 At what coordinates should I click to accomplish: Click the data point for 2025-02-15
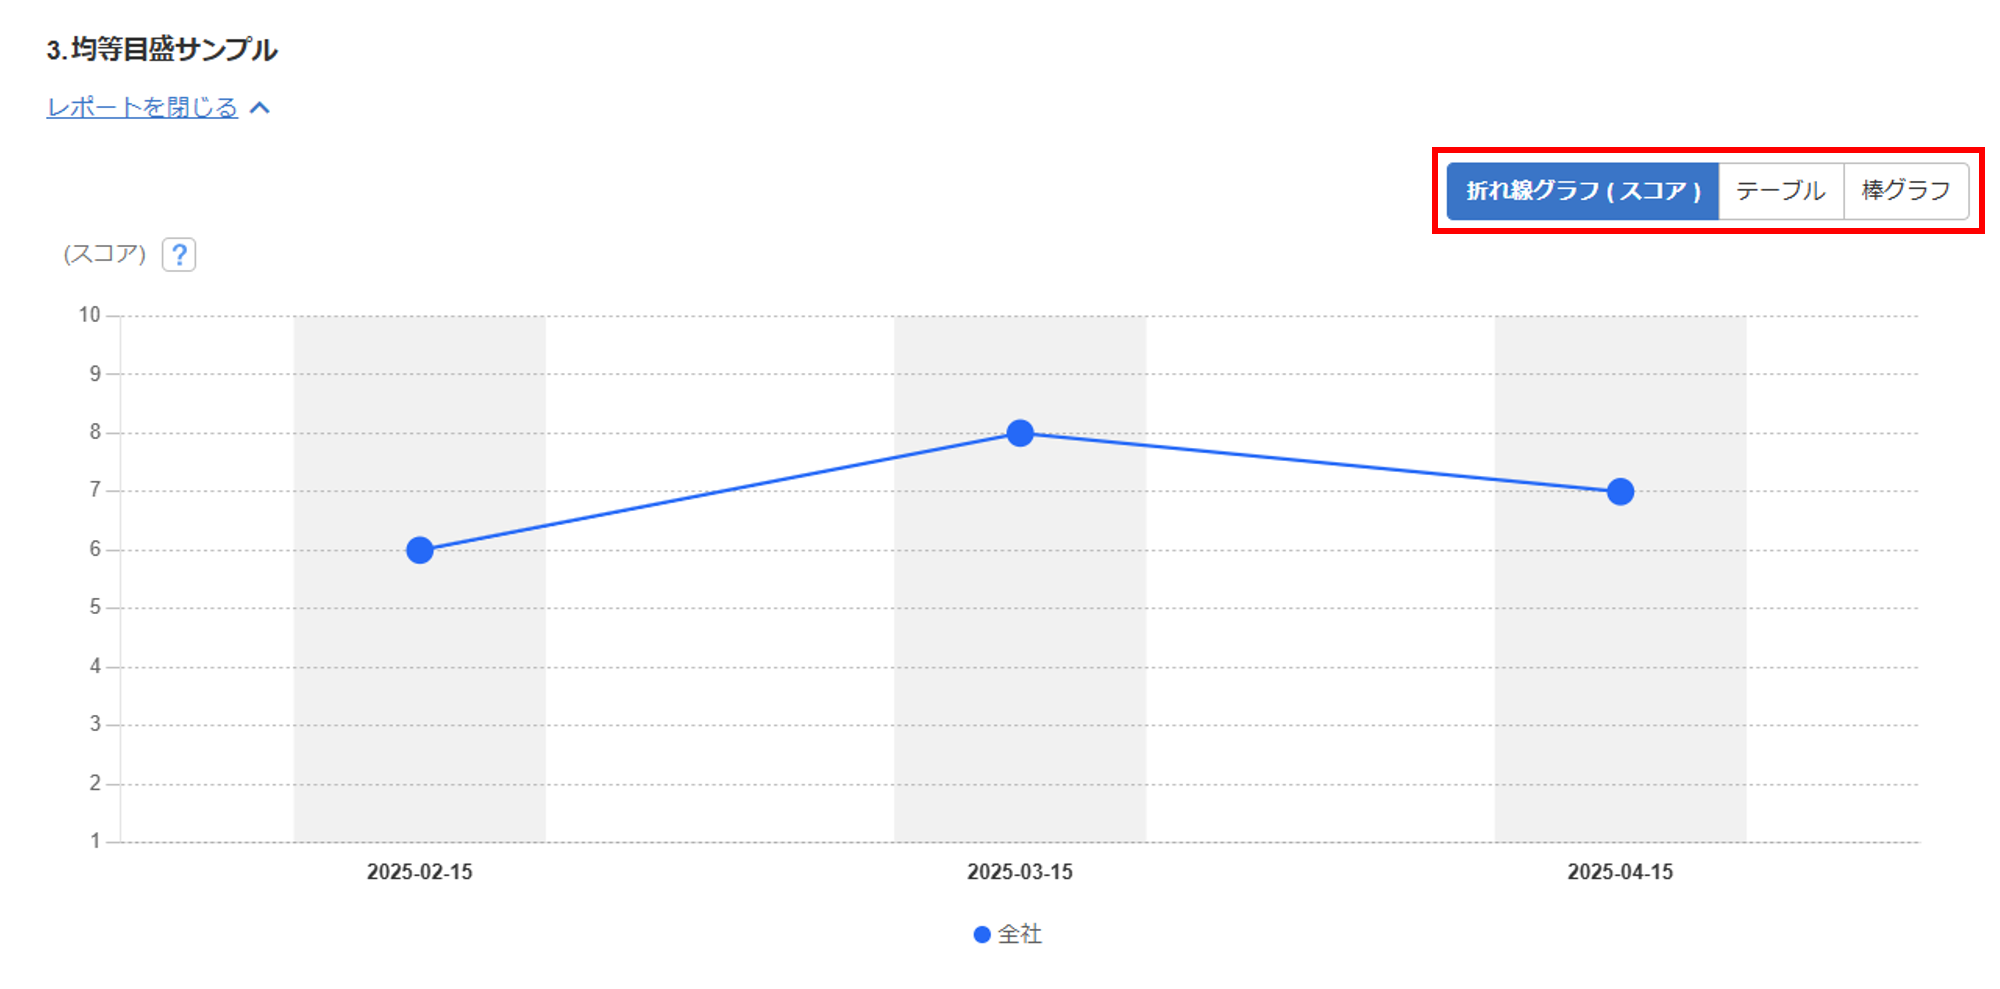[x=420, y=550]
